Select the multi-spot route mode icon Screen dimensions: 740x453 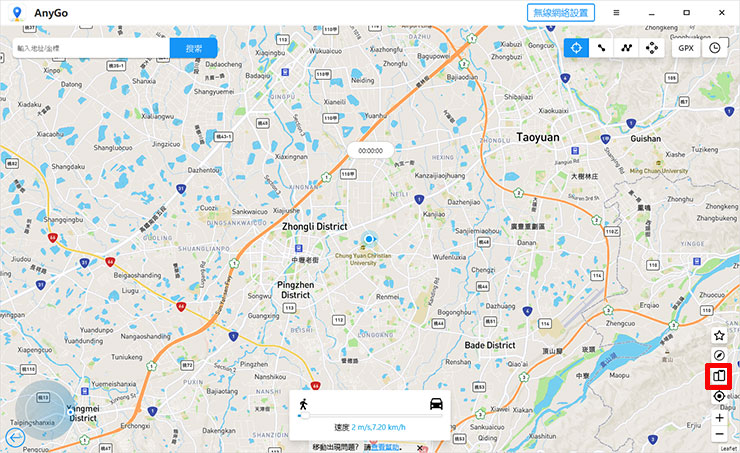point(626,48)
